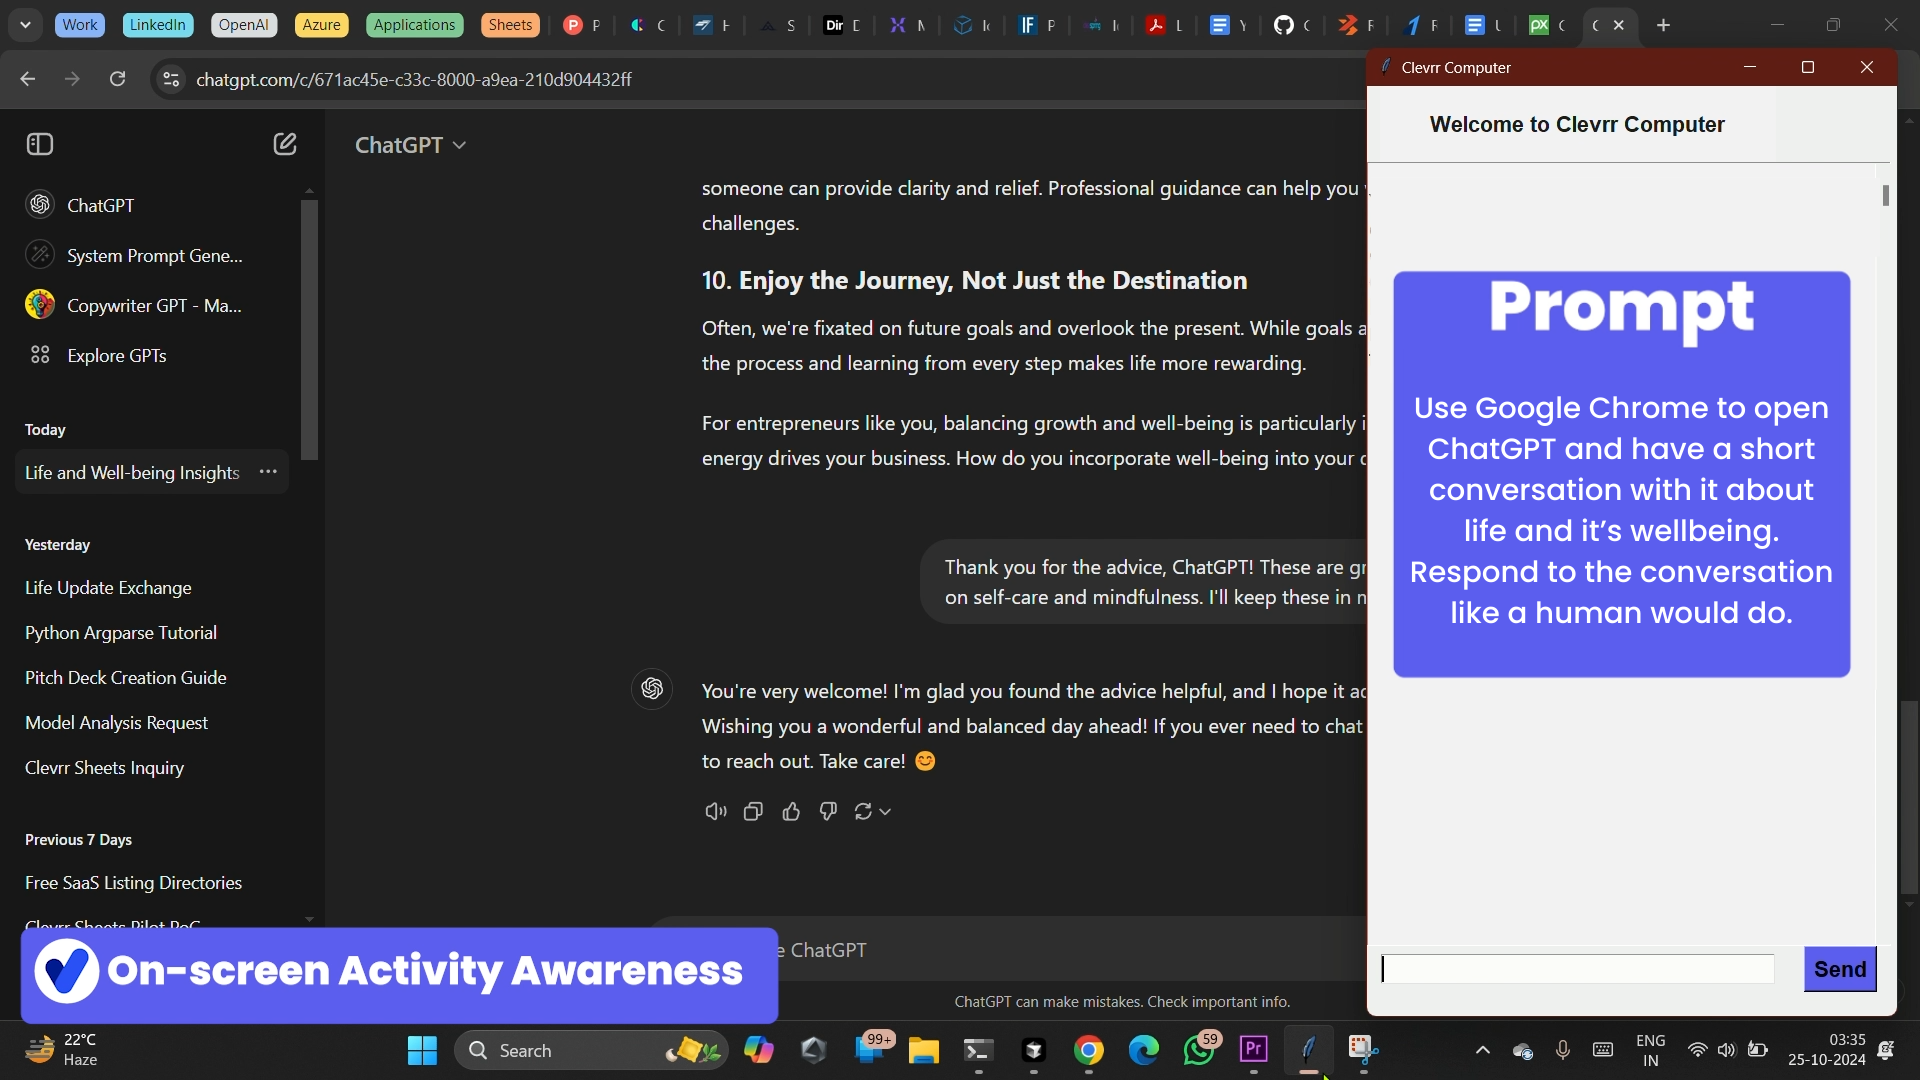This screenshot has height=1080, width=1920.
Task: Open the Python Argparse Tutorial chat
Action: tap(121, 633)
